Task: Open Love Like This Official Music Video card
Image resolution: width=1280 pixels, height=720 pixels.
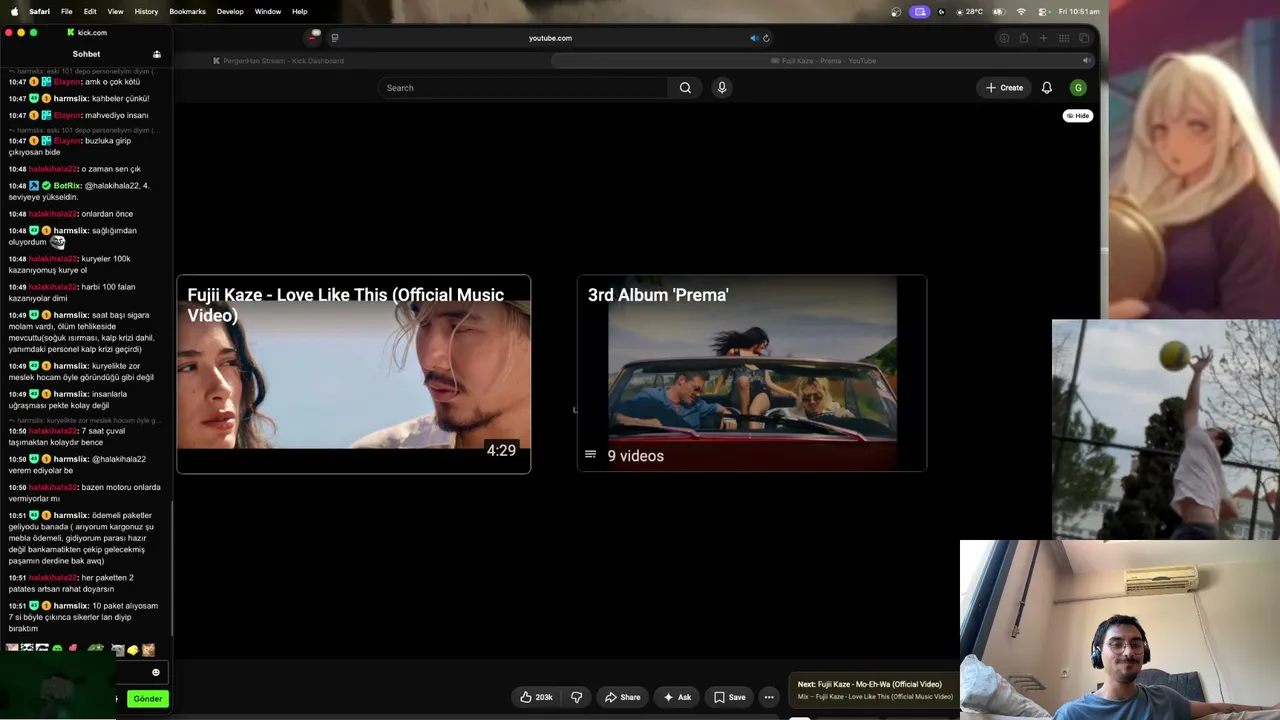Action: pyautogui.click(x=354, y=374)
